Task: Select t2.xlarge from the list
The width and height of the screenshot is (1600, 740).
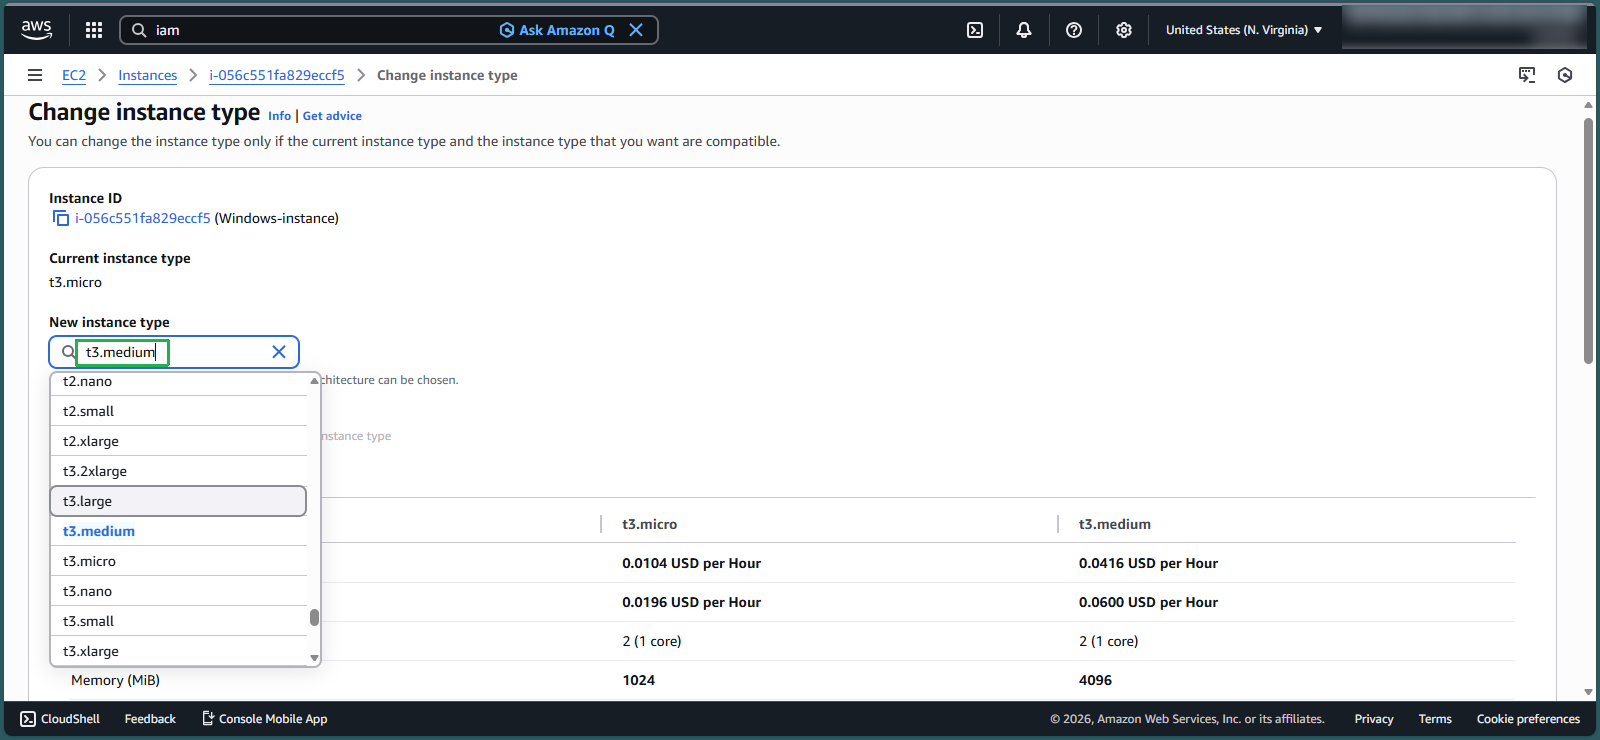Action: 179,441
